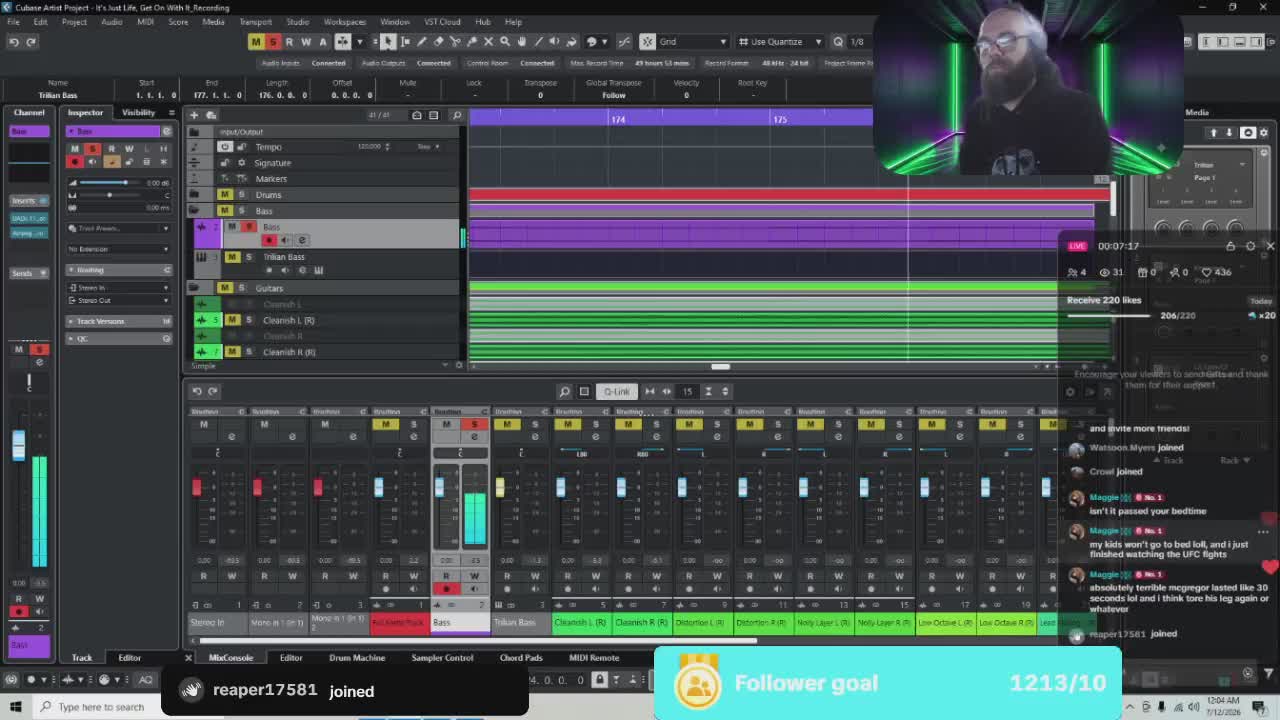
Task: Switch to the Sampler Control tab
Action: pos(442,657)
